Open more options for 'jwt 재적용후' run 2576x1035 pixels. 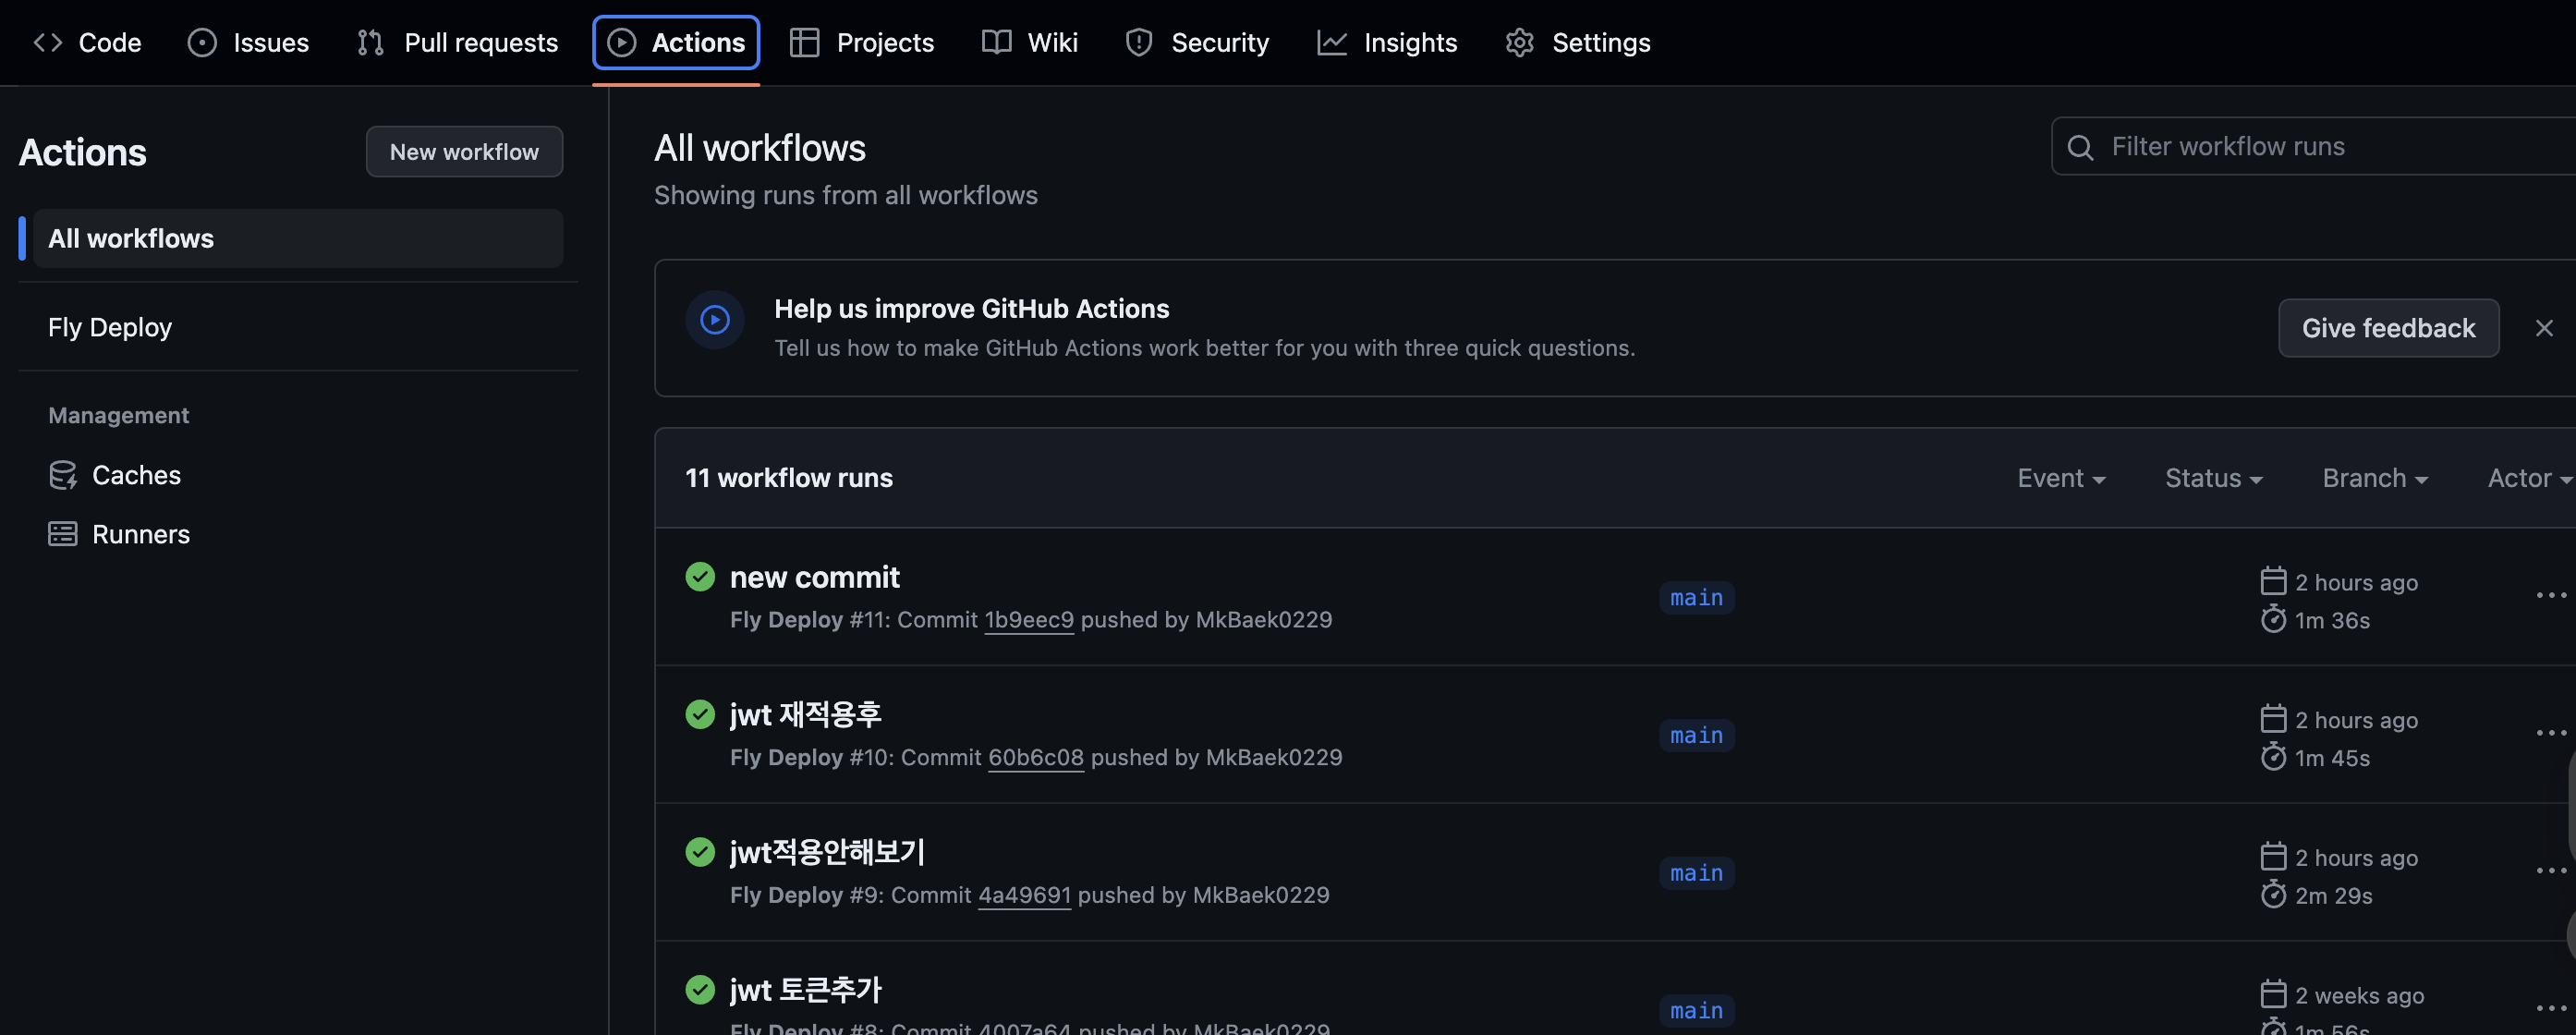pos(2551,733)
